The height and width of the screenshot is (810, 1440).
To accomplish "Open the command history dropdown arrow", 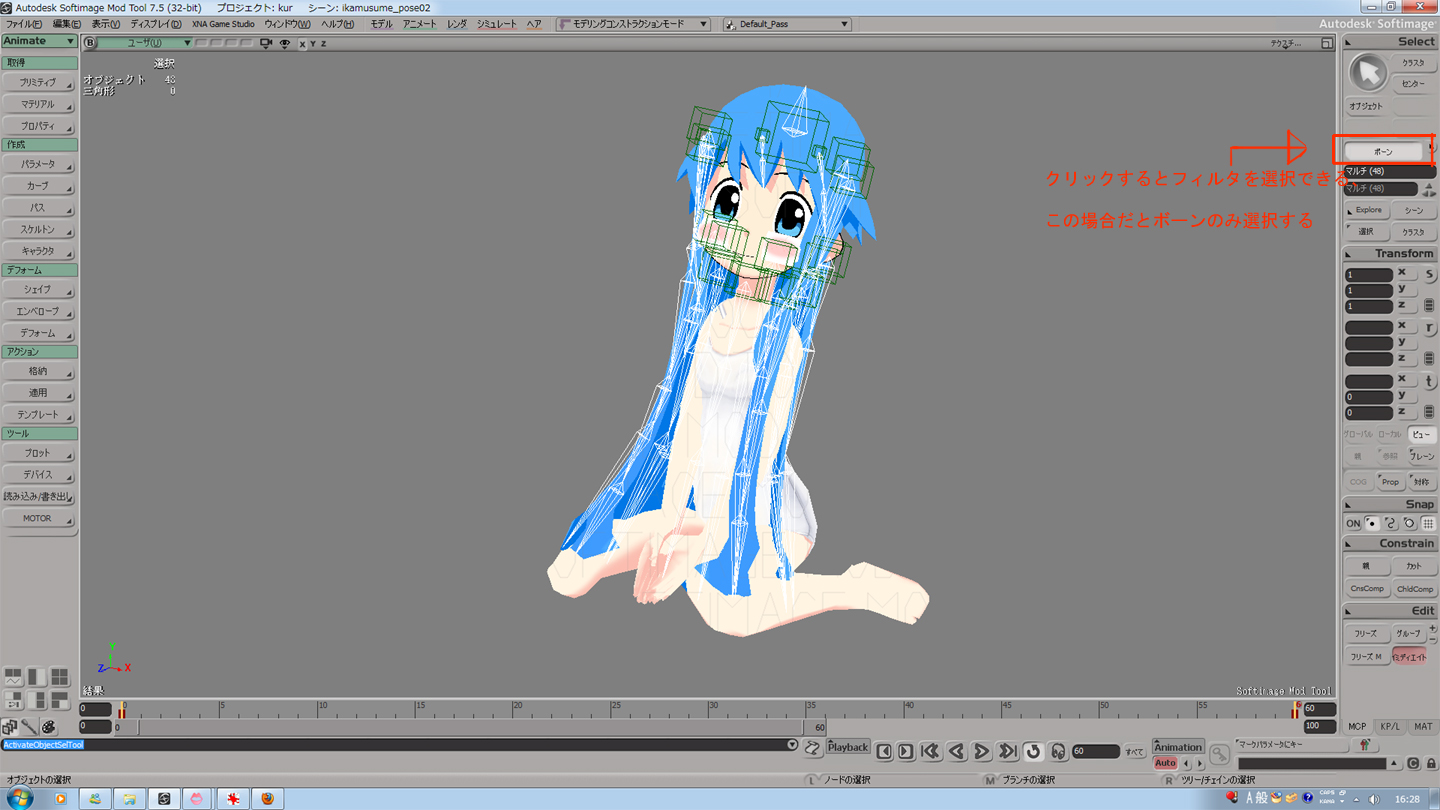I will (792, 745).
